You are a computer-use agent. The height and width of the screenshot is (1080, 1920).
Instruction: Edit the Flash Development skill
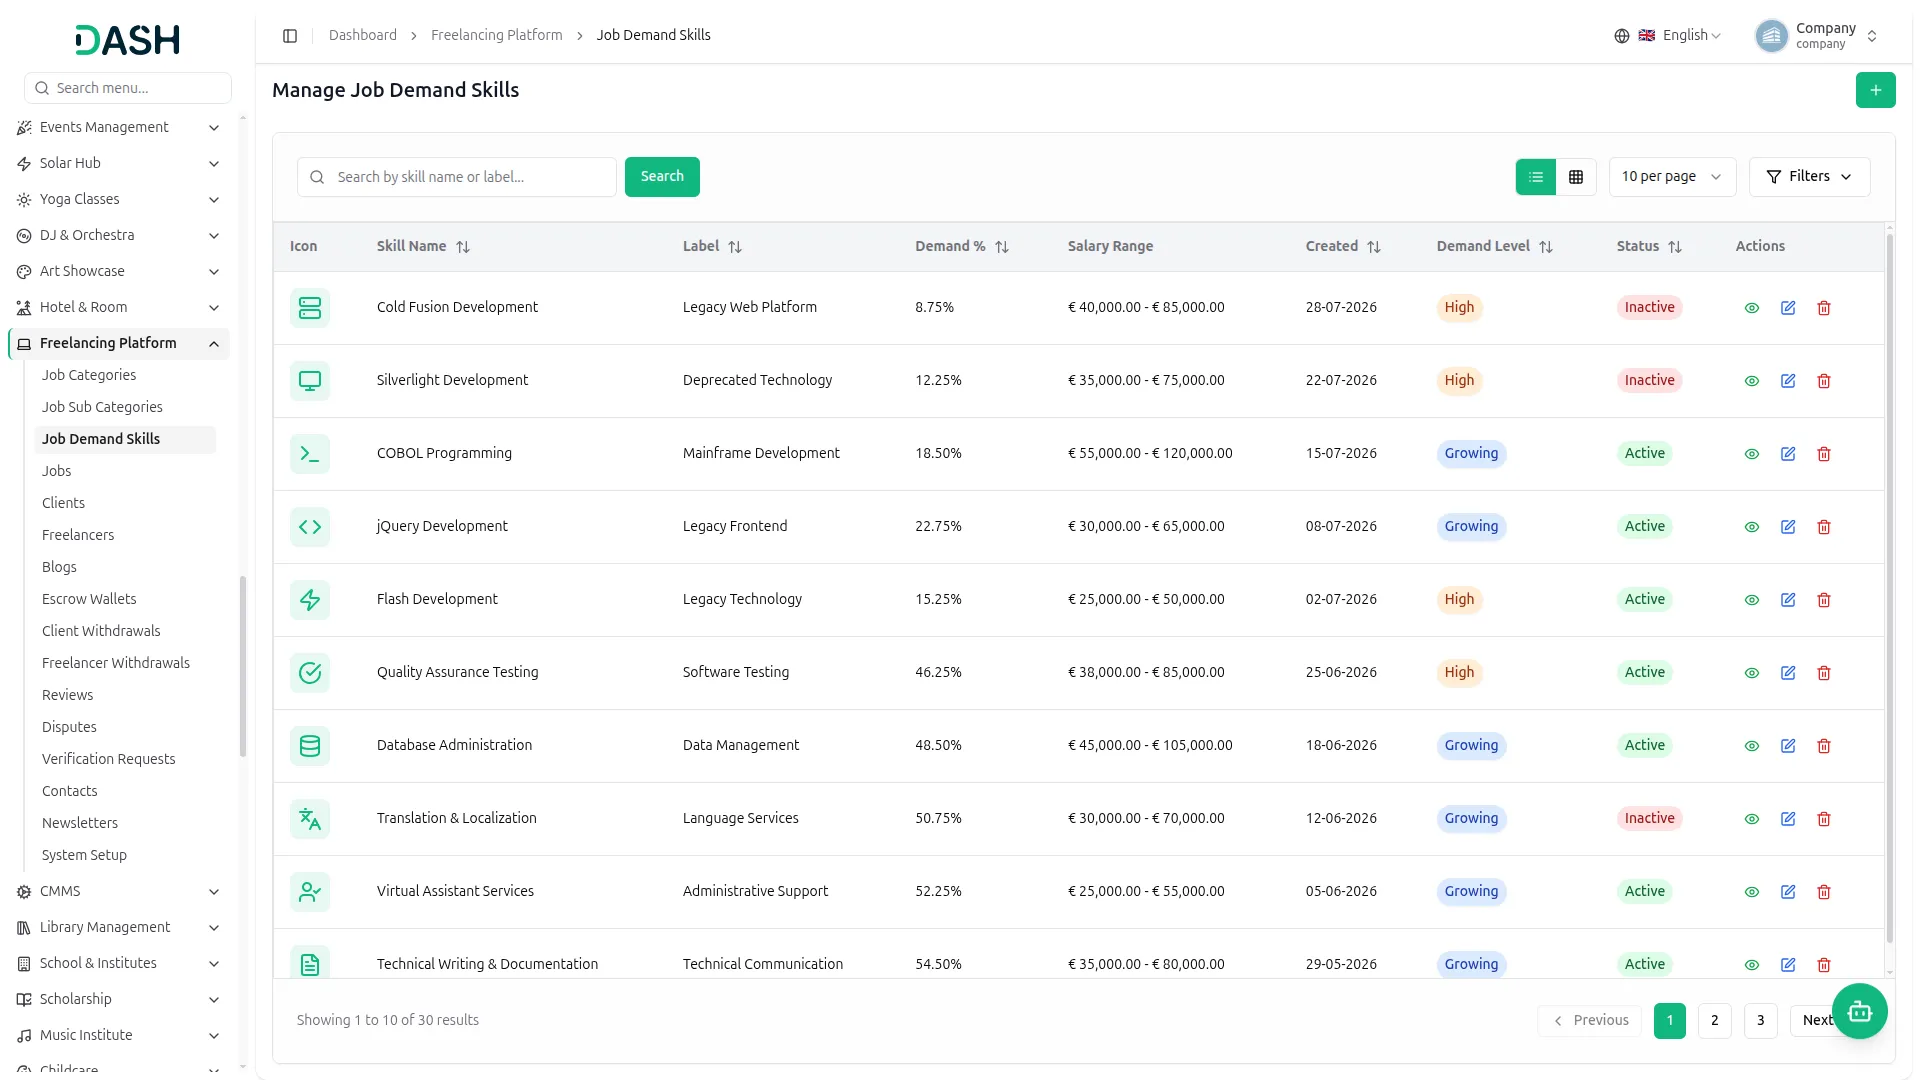[1788, 600]
